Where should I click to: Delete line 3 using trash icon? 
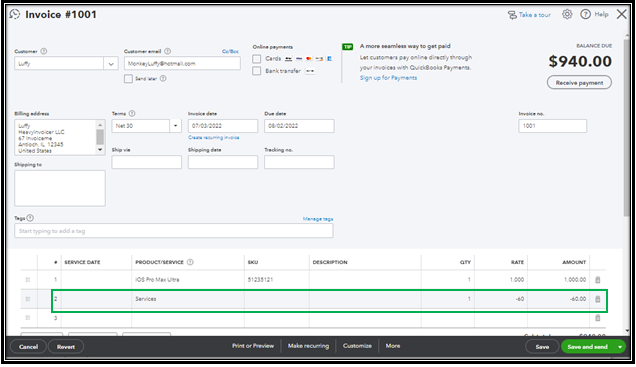pyautogui.click(x=597, y=318)
